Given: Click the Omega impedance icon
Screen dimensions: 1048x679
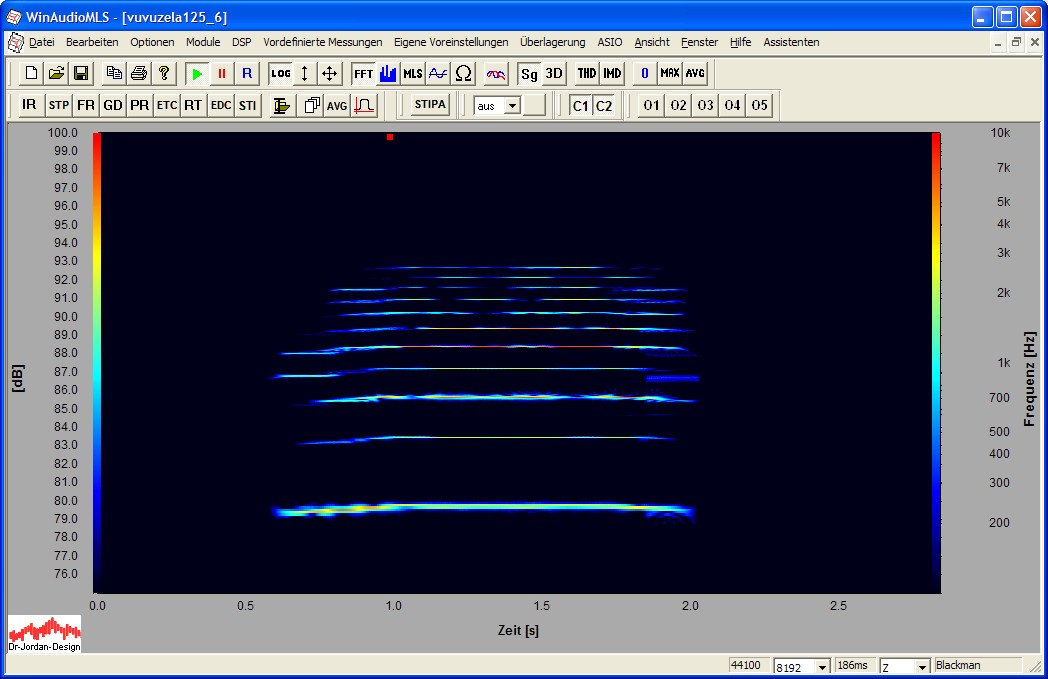Looking at the screenshot, I should 464,74.
